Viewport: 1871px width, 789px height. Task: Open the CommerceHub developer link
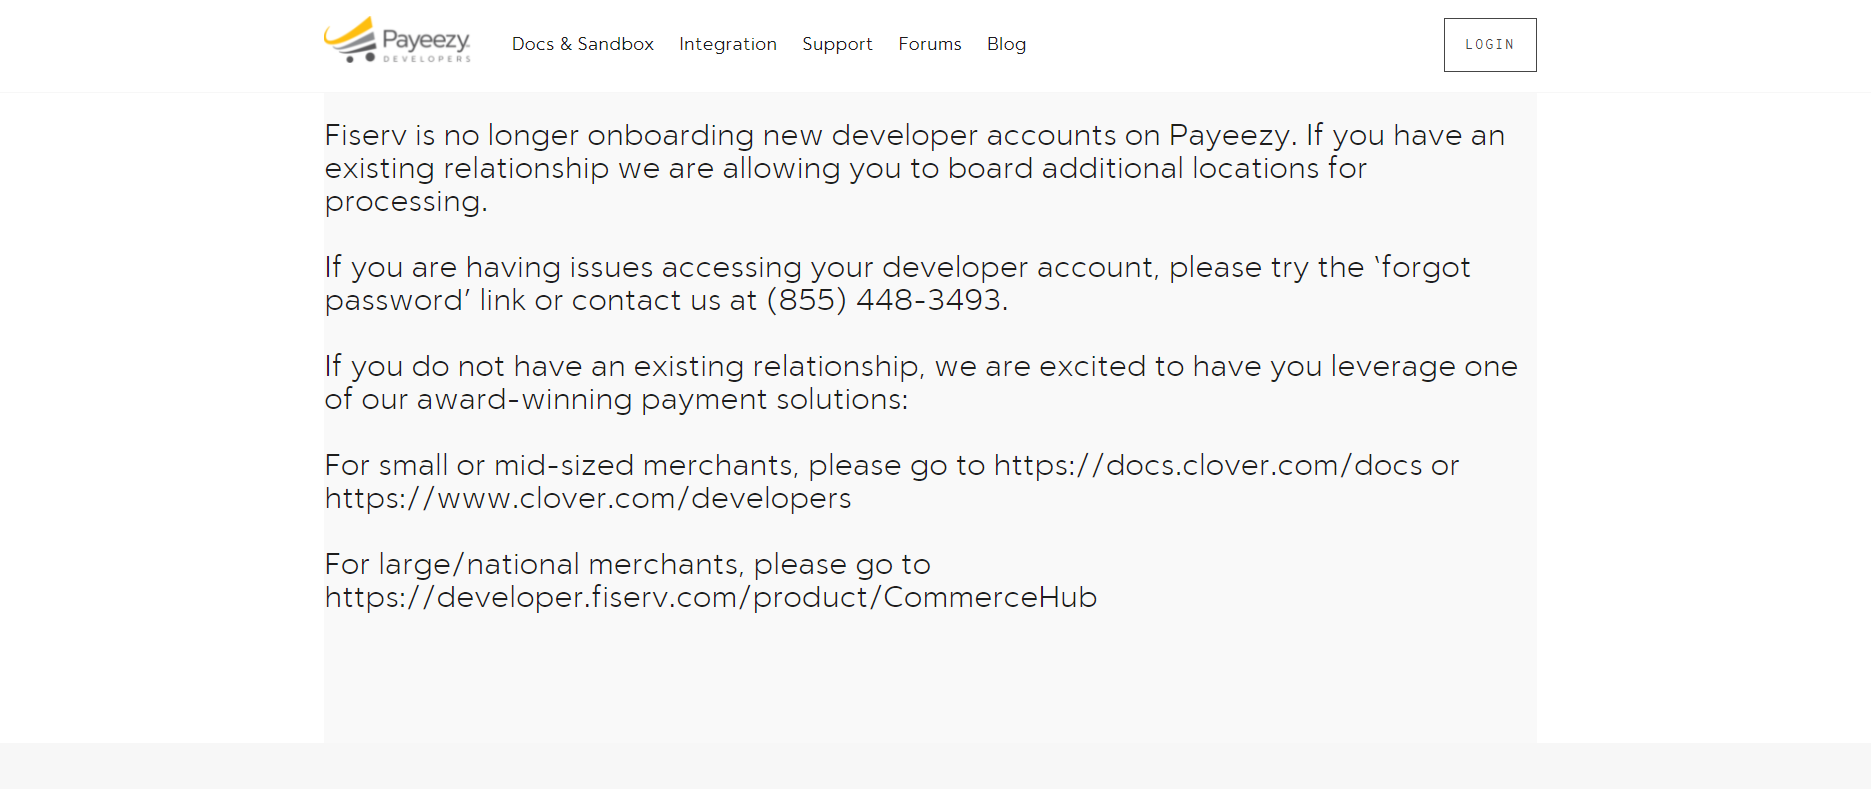click(710, 597)
